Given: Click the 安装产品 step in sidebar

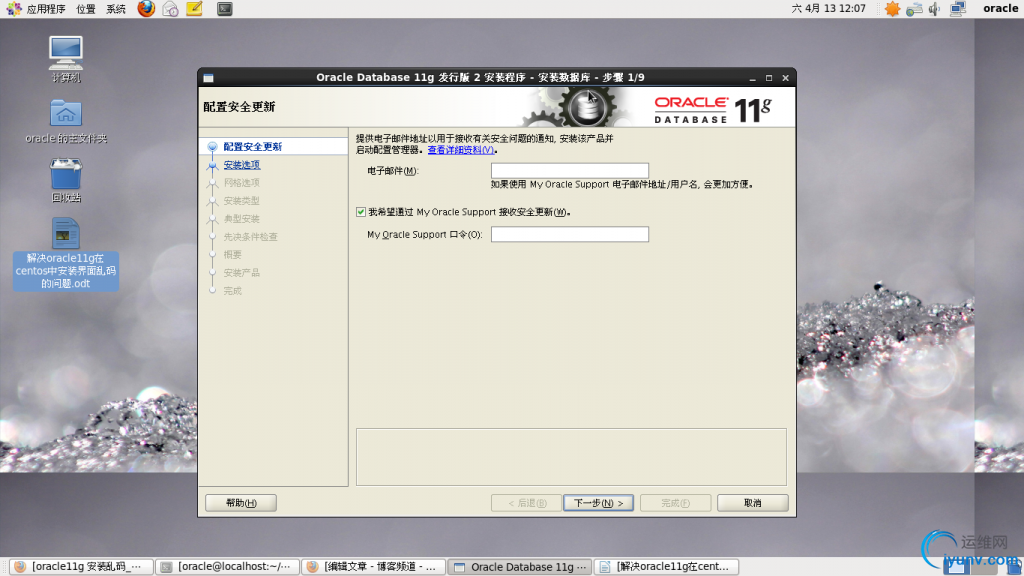Looking at the screenshot, I should point(242,272).
